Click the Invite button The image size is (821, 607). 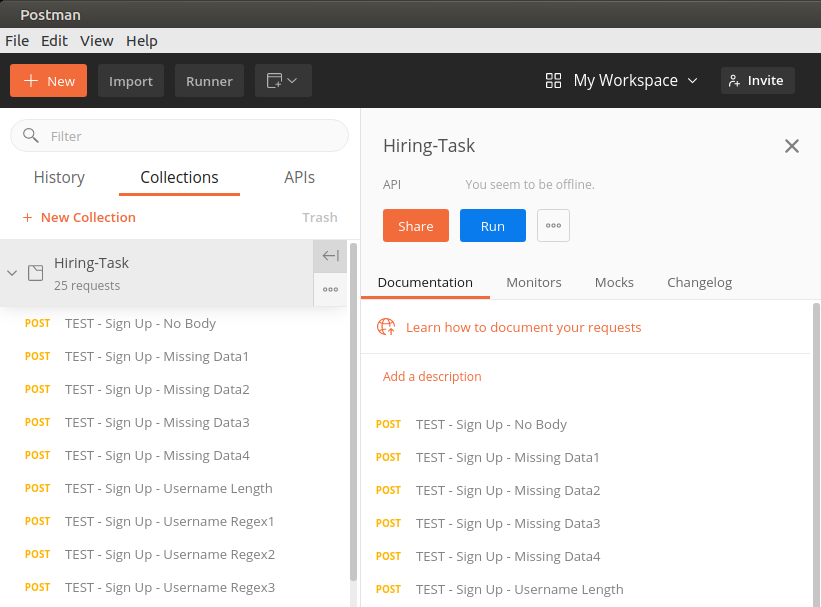click(758, 81)
